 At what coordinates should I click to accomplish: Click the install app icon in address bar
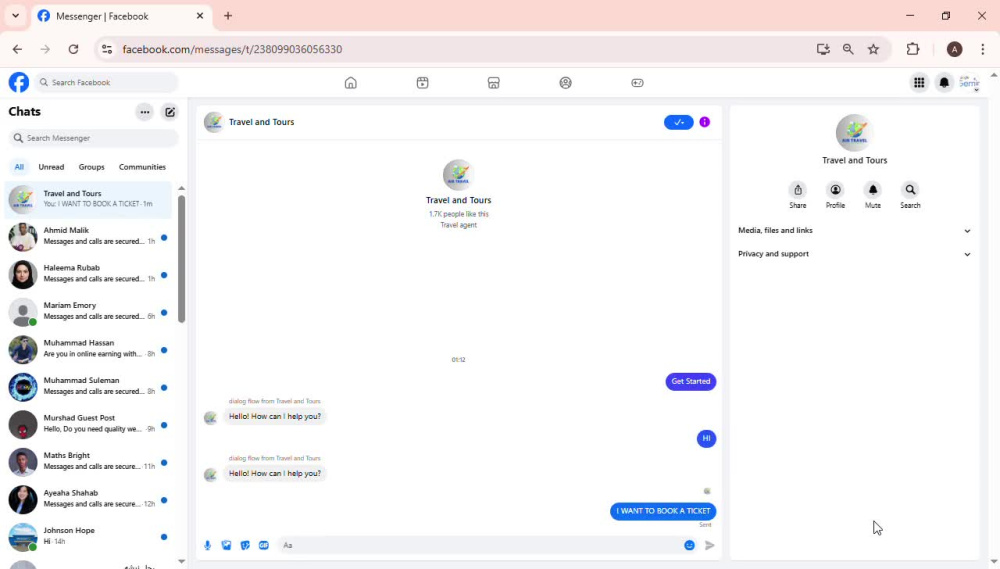pyautogui.click(x=823, y=49)
